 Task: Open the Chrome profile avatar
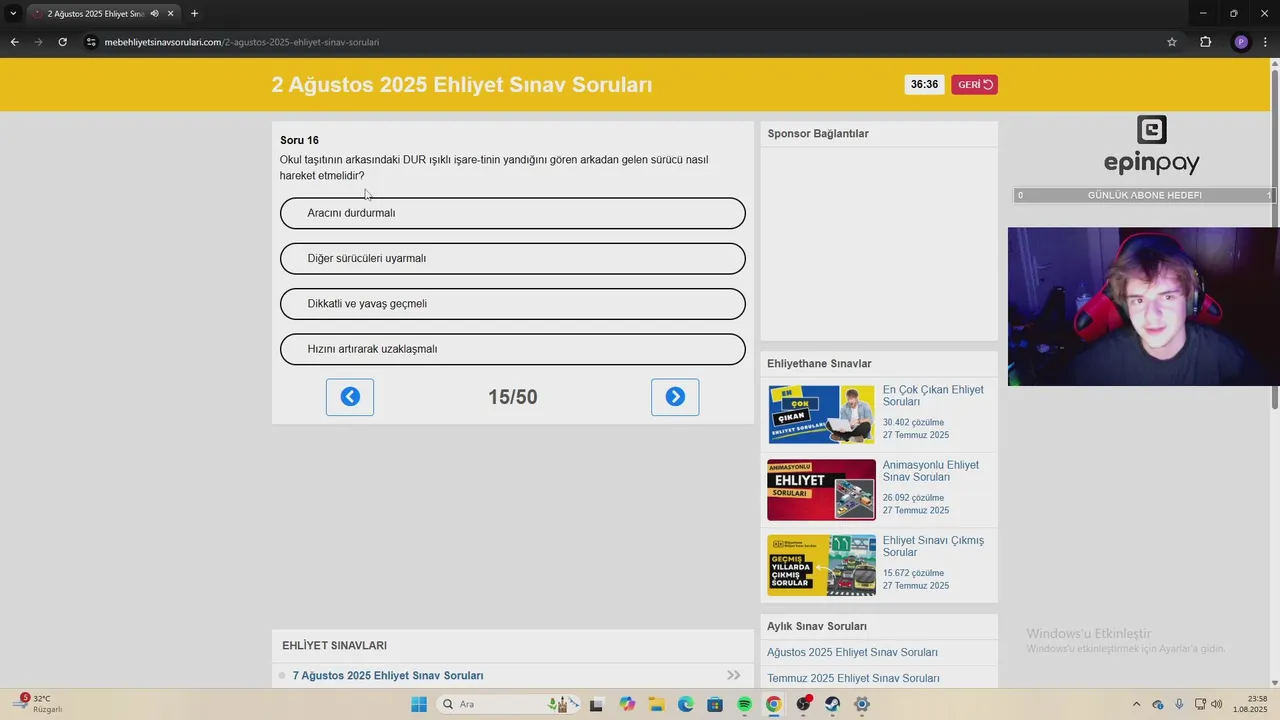tap(1241, 42)
